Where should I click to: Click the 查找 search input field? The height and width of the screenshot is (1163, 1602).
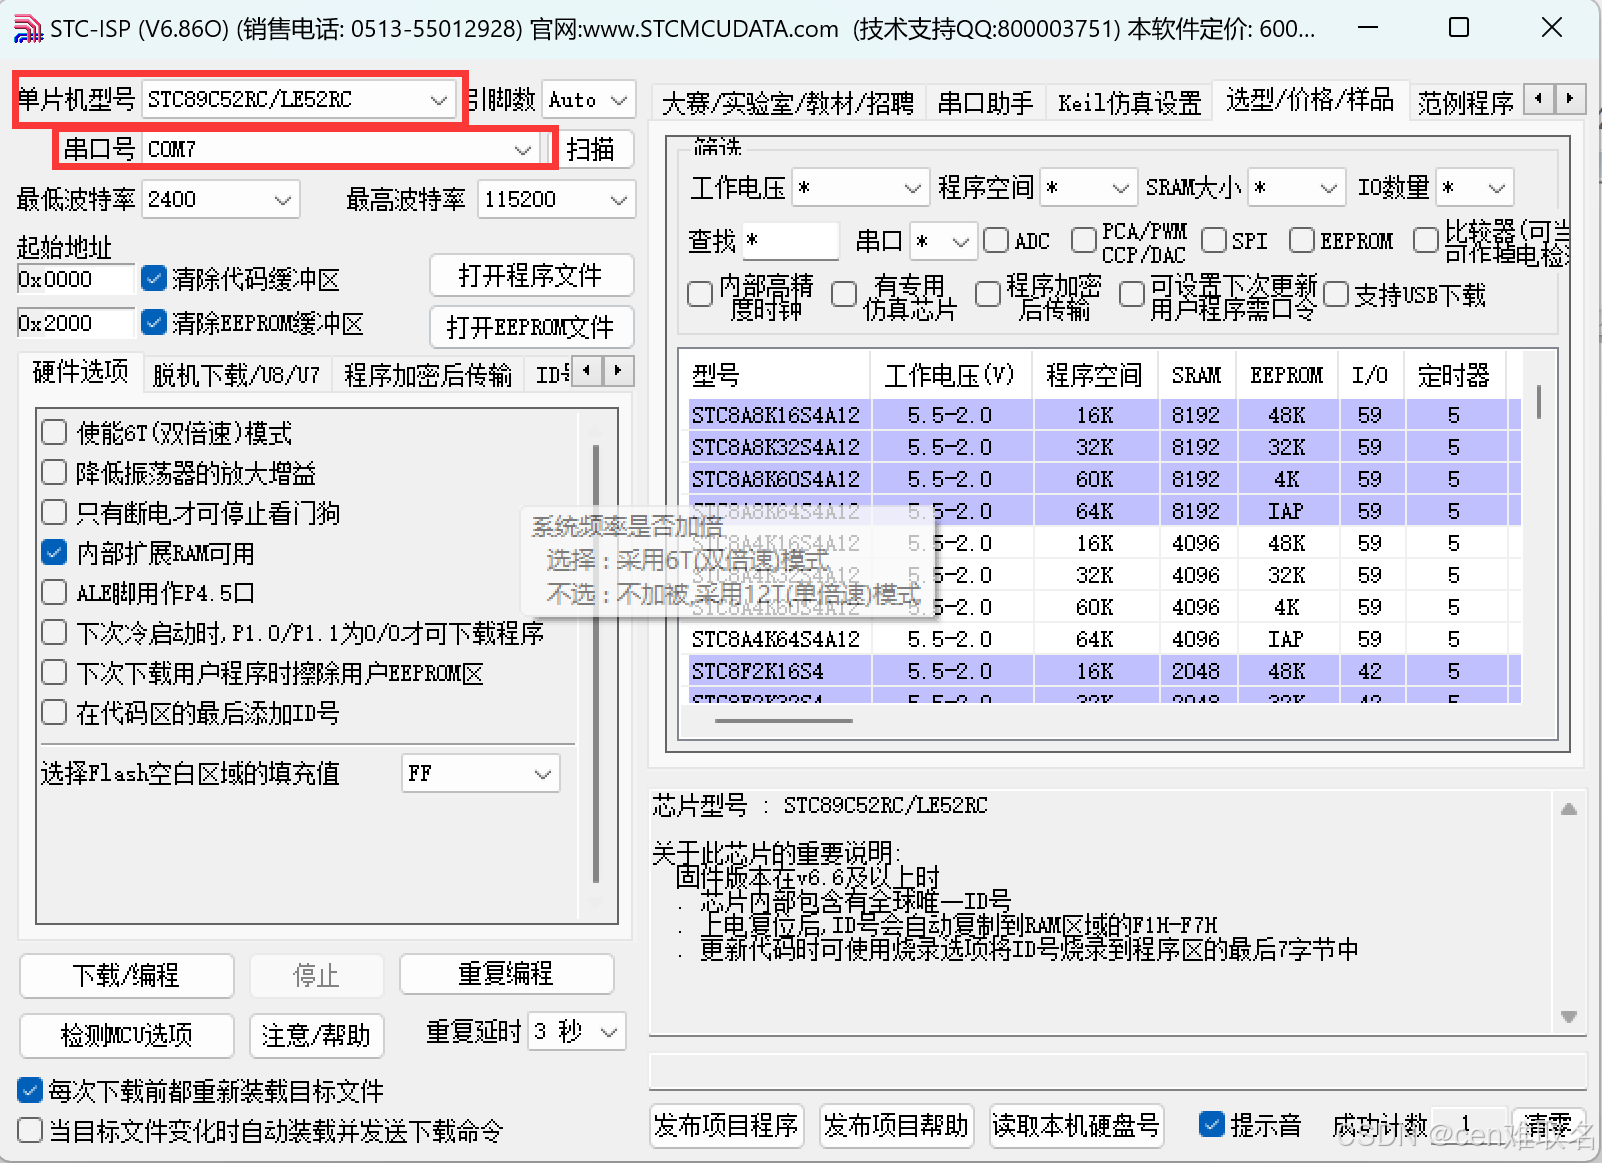tap(790, 241)
